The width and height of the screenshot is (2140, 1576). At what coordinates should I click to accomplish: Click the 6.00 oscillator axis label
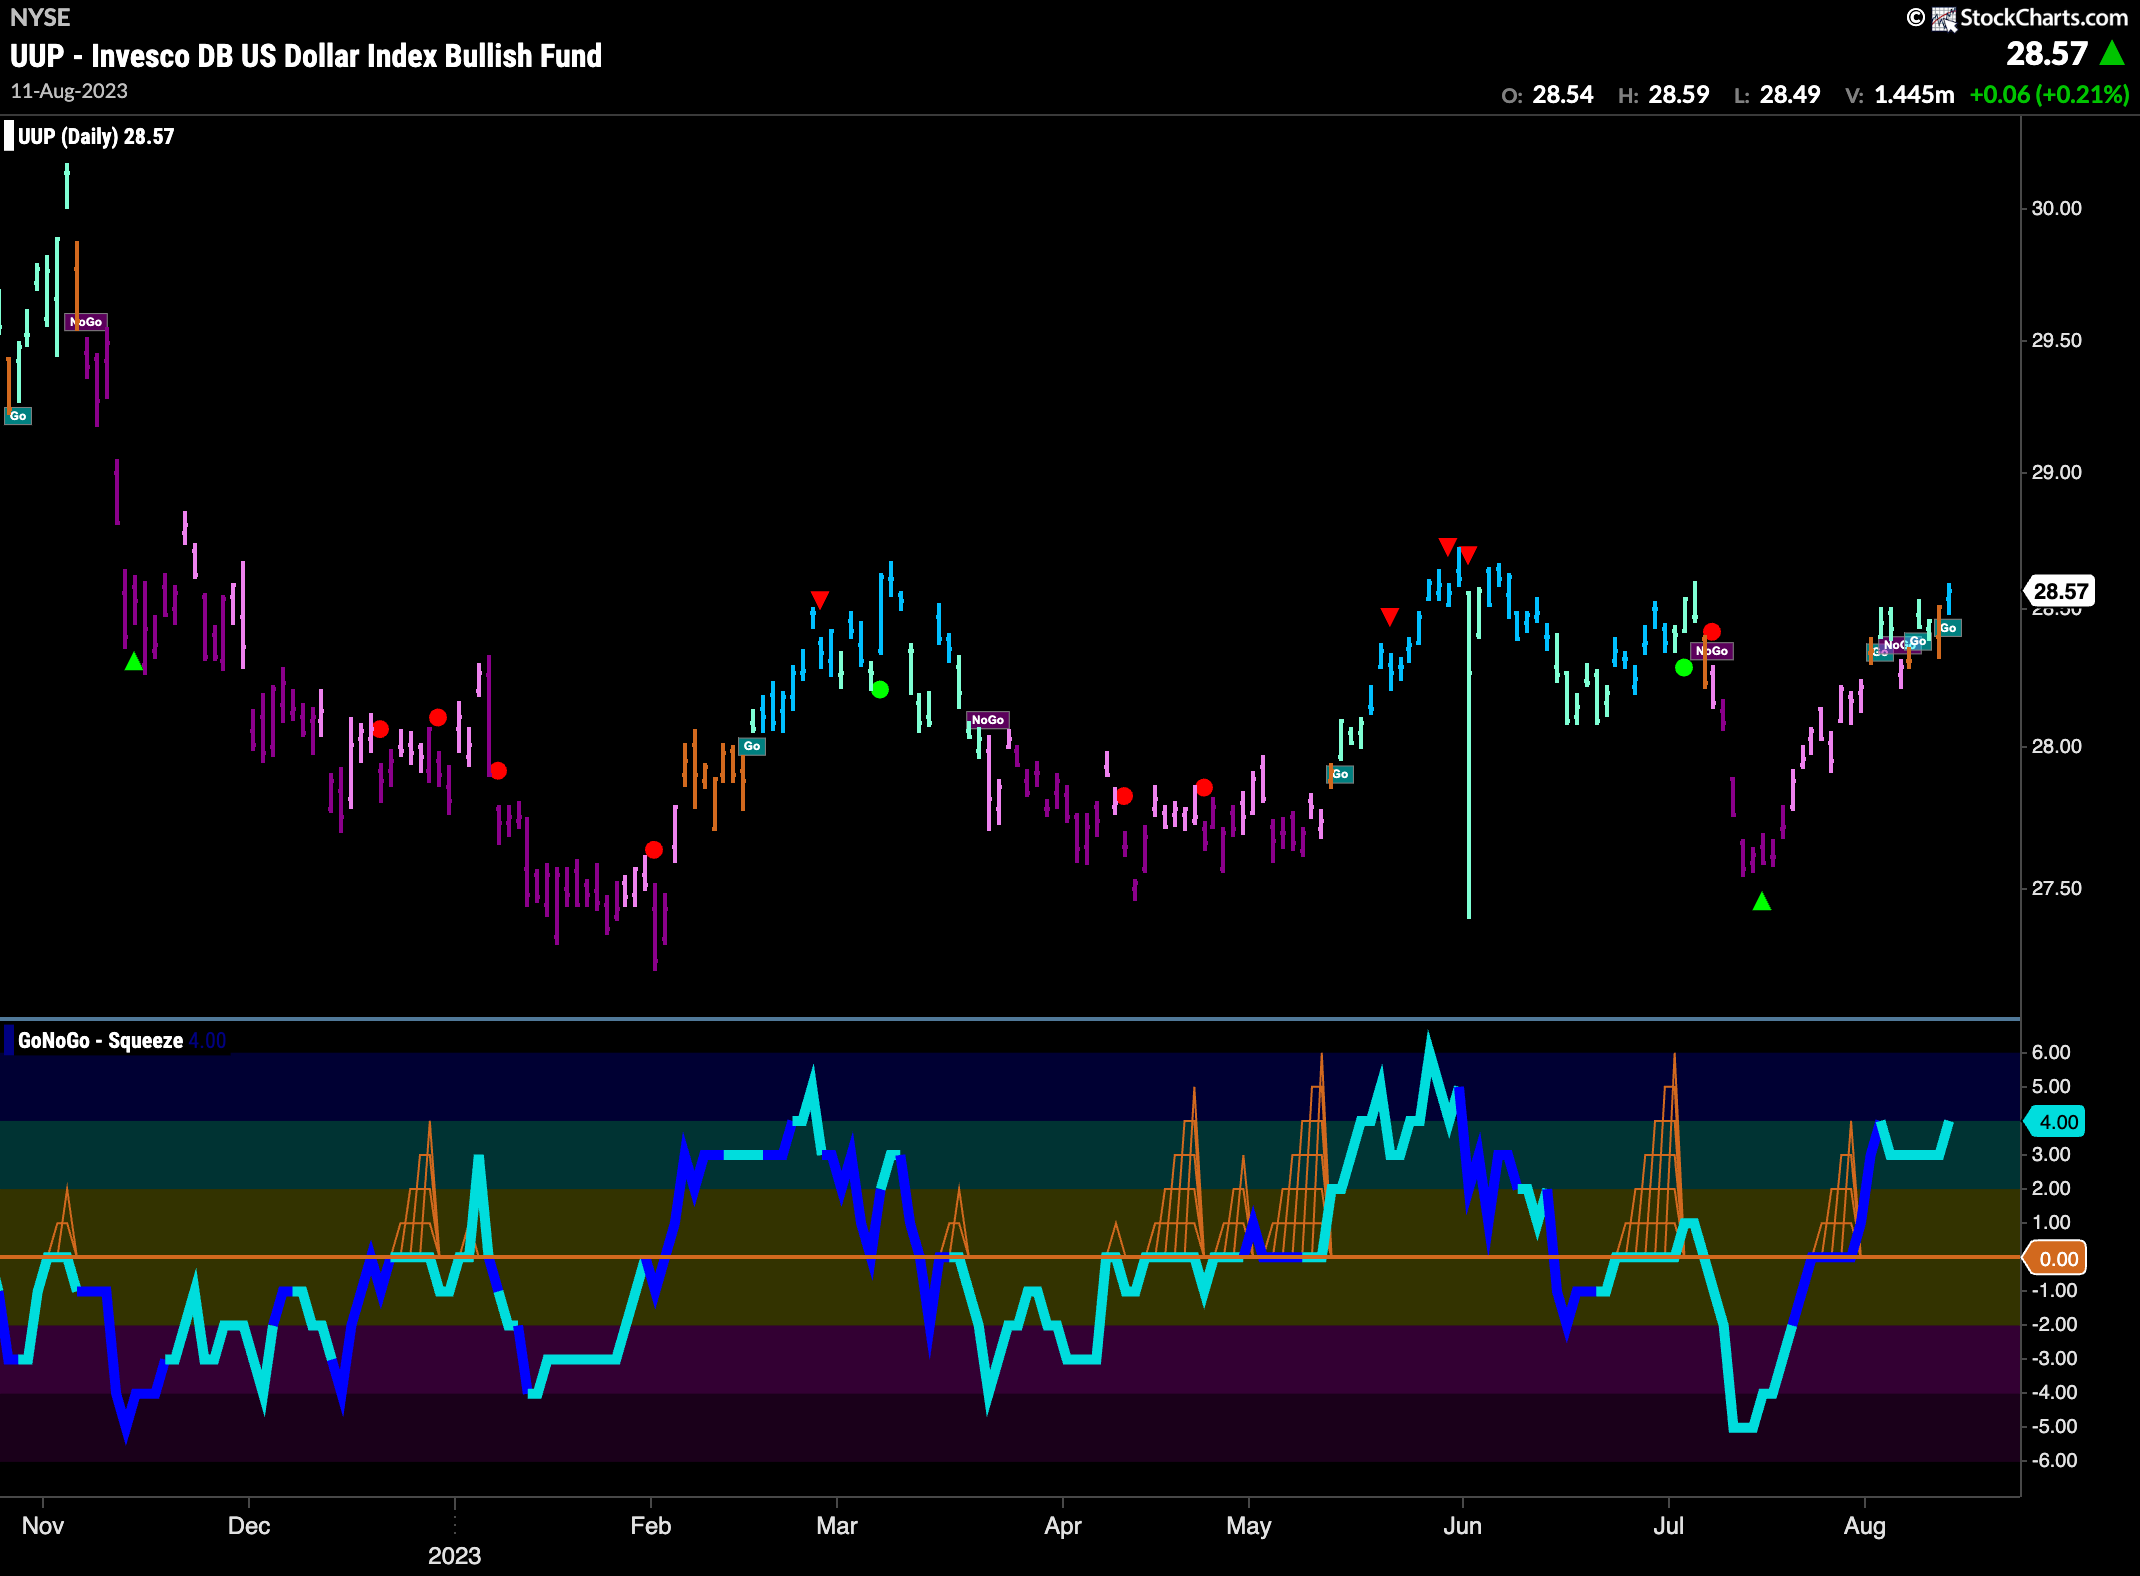pyautogui.click(x=2051, y=1052)
